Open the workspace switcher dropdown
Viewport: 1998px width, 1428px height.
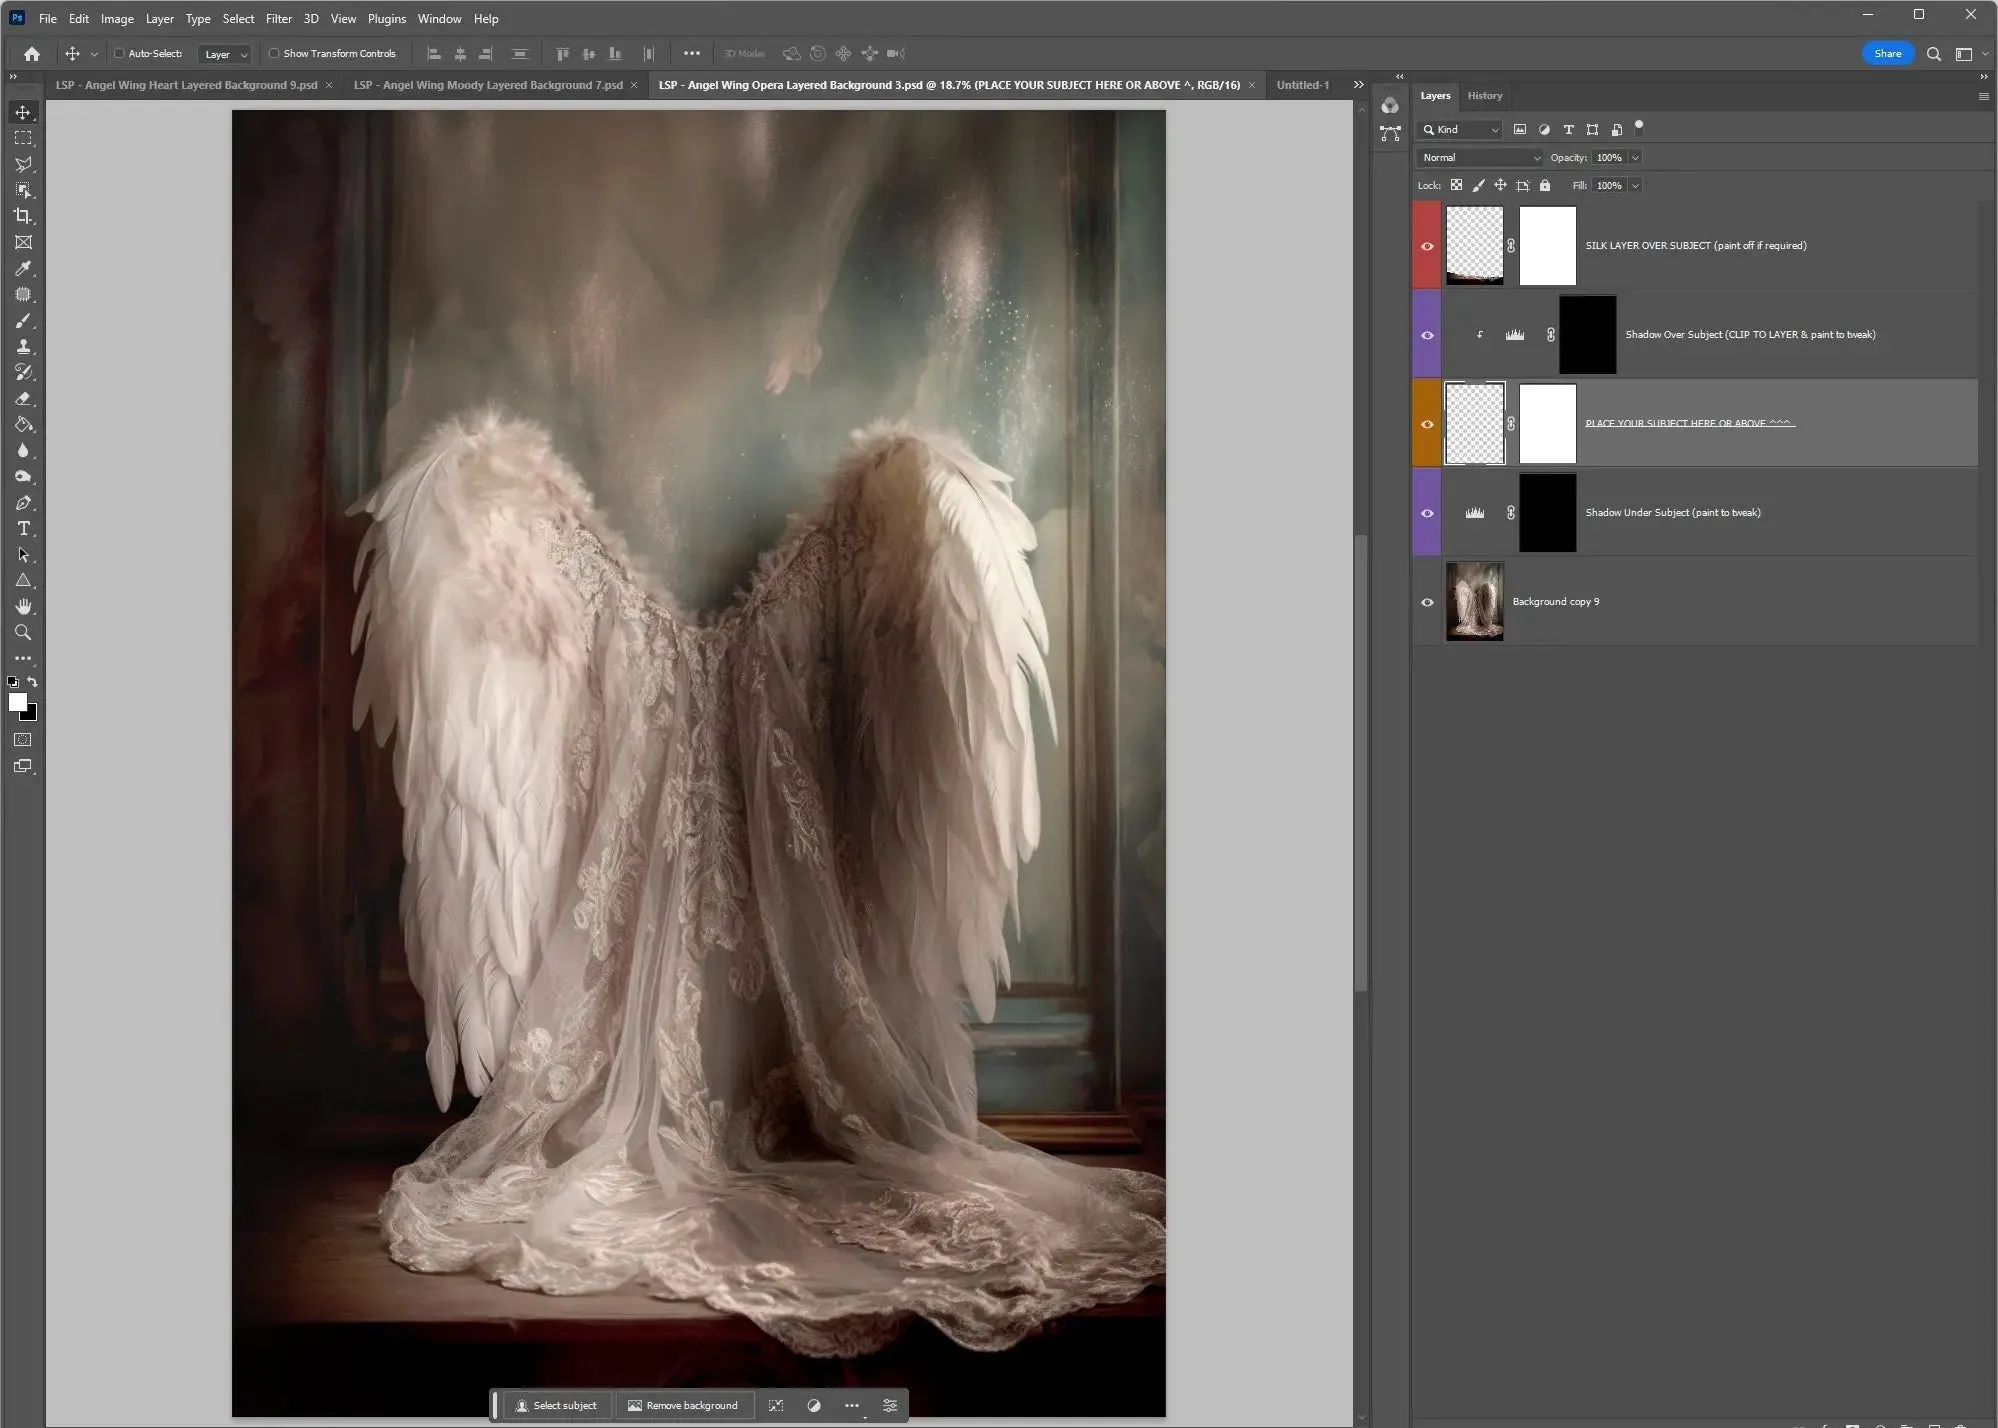1969,54
